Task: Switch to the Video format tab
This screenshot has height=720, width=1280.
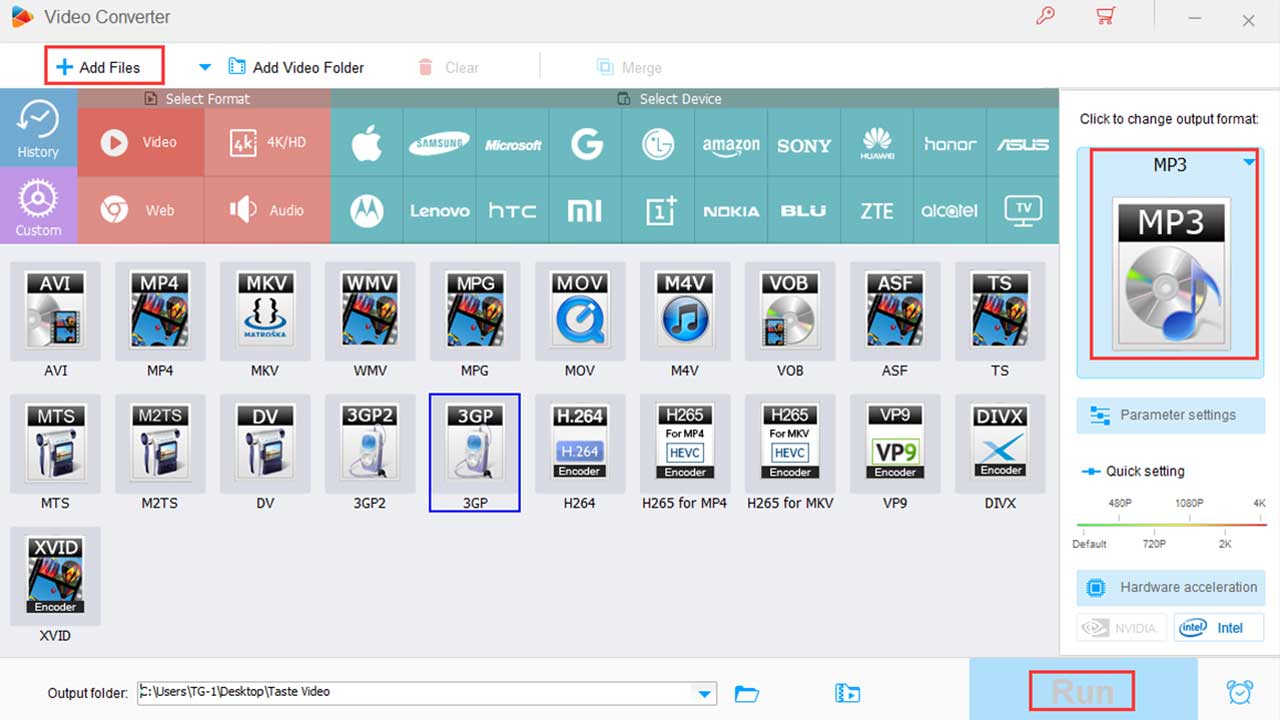Action: point(140,142)
